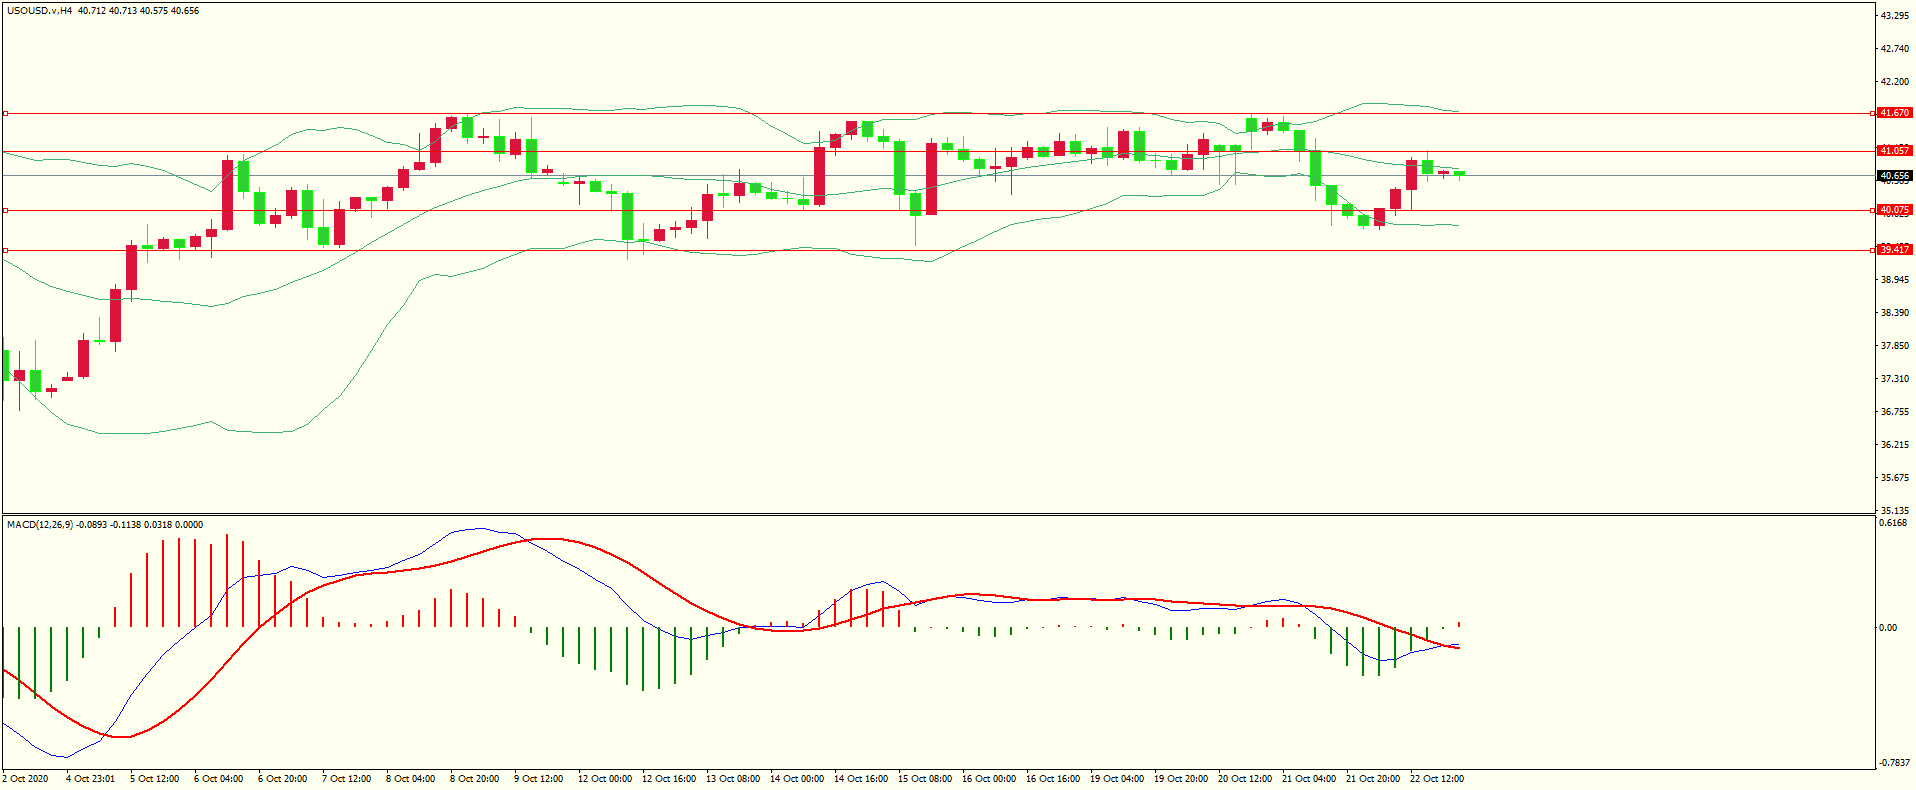
Task: Click the 15 Oct 08:00 time label
Action: [x=925, y=779]
